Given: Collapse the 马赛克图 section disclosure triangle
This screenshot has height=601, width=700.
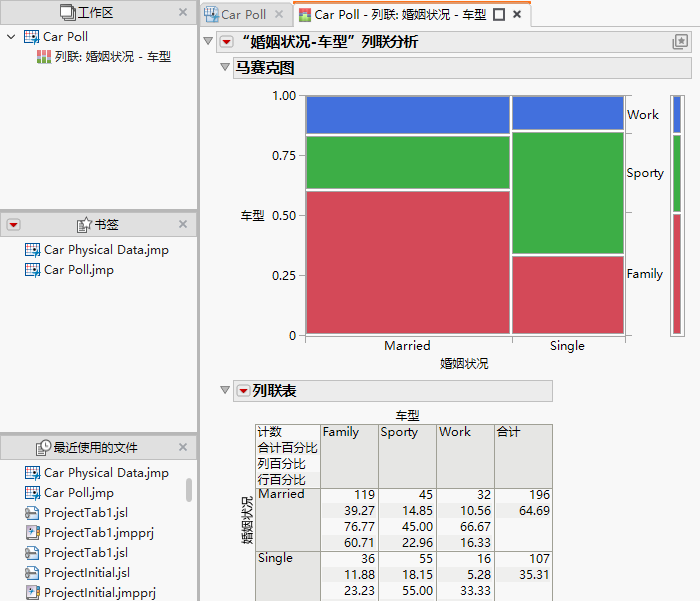Looking at the screenshot, I should [x=225, y=67].
